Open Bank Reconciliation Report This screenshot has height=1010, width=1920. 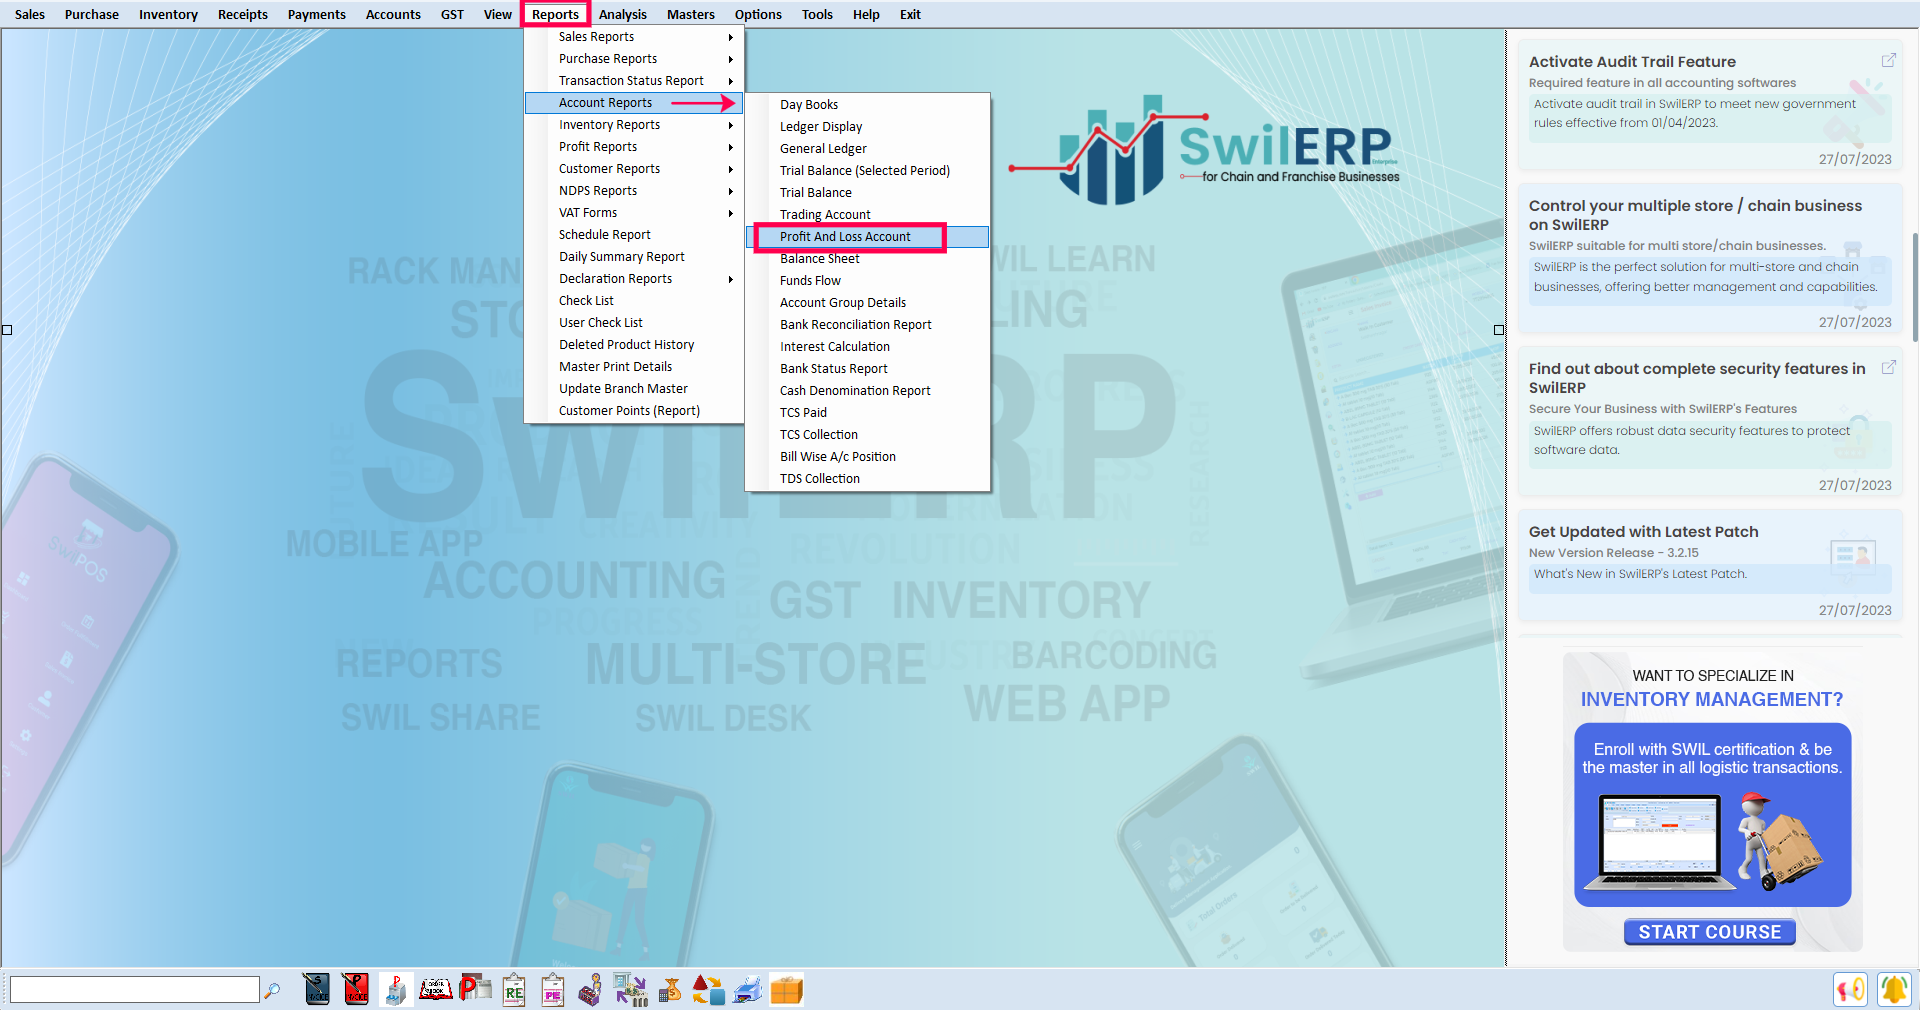click(x=867, y=325)
